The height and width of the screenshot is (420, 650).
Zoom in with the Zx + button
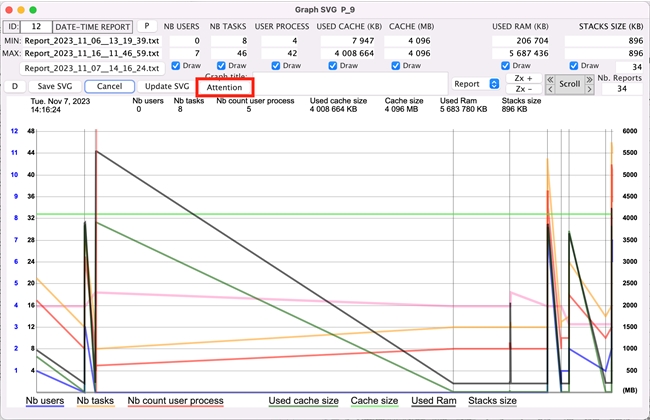pos(523,77)
